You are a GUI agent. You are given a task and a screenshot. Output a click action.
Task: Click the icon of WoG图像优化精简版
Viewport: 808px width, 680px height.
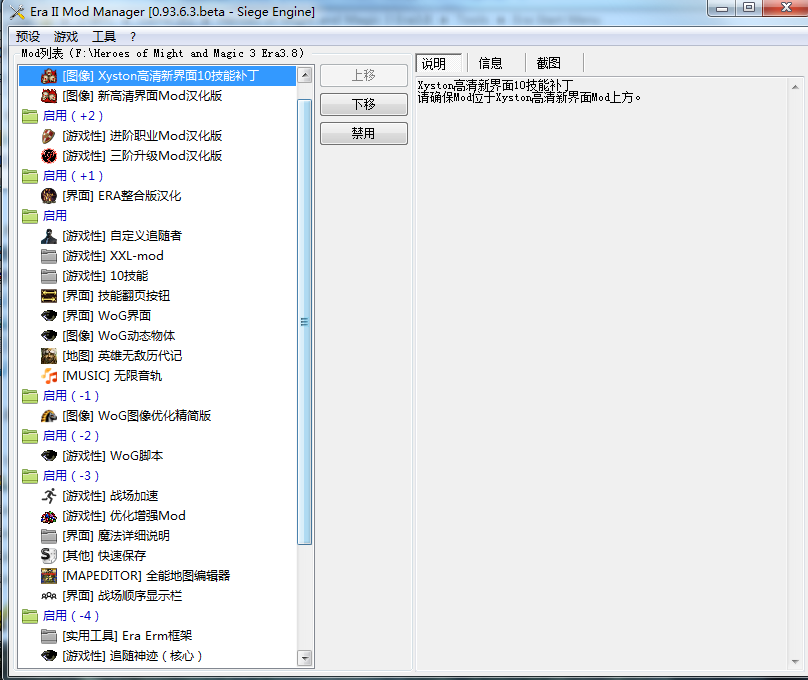pos(49,416)
